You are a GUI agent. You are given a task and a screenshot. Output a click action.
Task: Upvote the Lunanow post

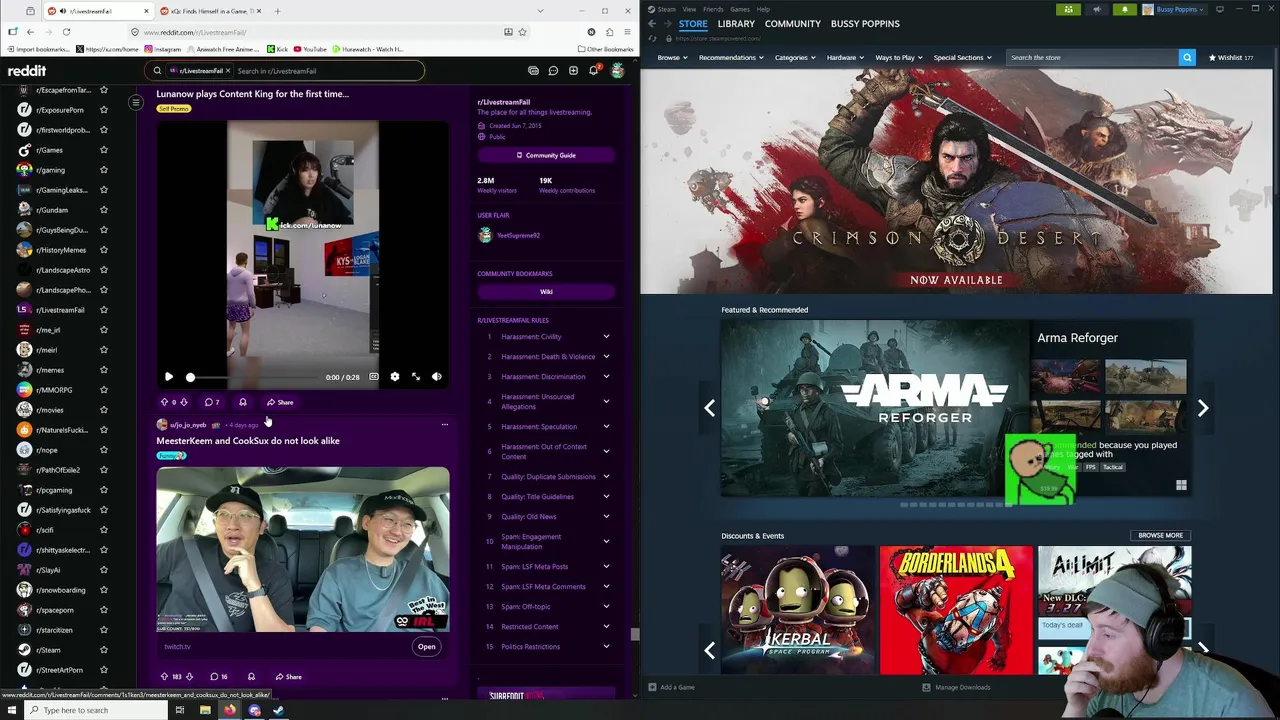tap(164, 402)
